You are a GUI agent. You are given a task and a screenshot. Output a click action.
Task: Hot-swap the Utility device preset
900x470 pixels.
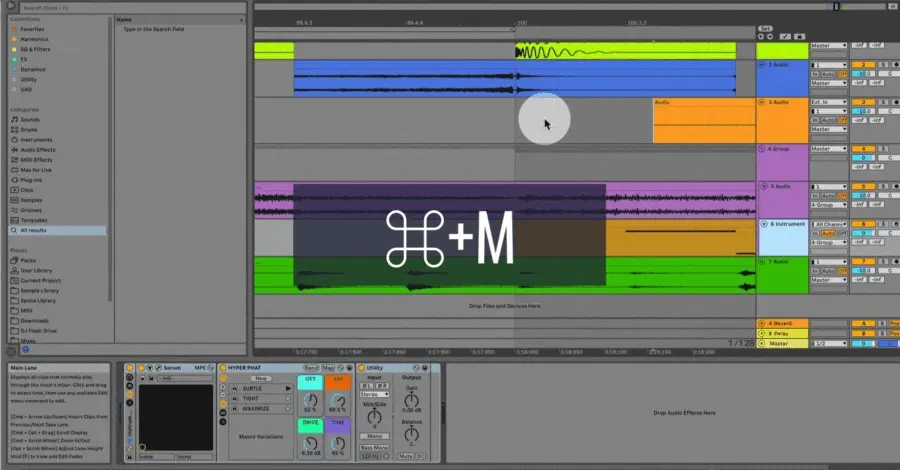tap(416, 368)
